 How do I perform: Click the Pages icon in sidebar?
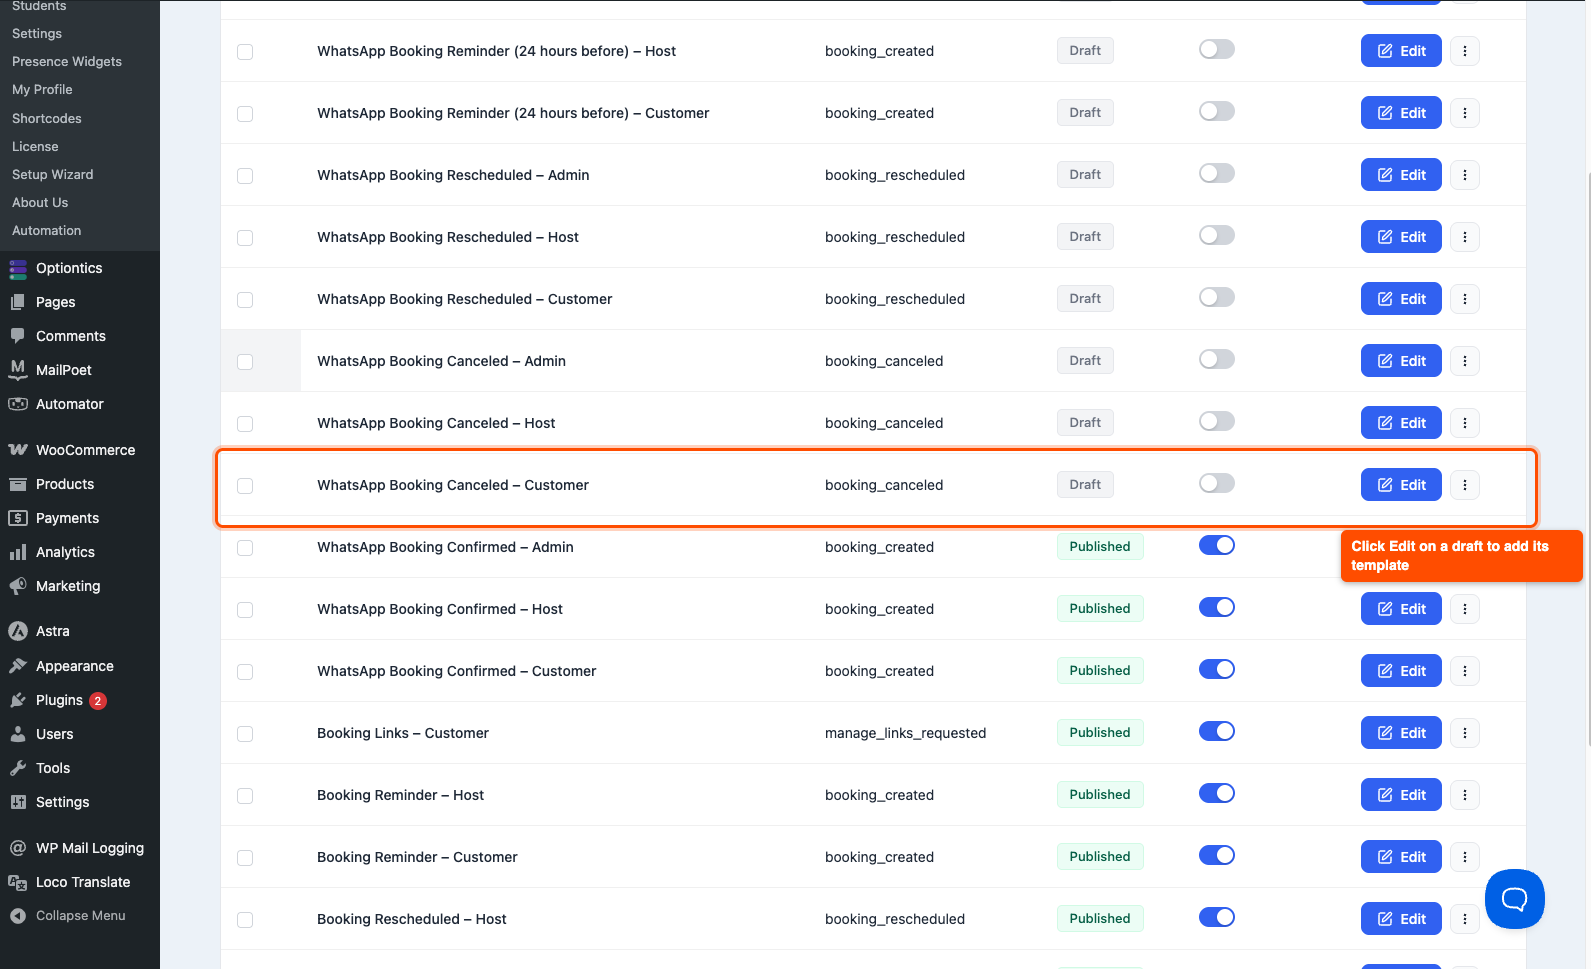18,302
